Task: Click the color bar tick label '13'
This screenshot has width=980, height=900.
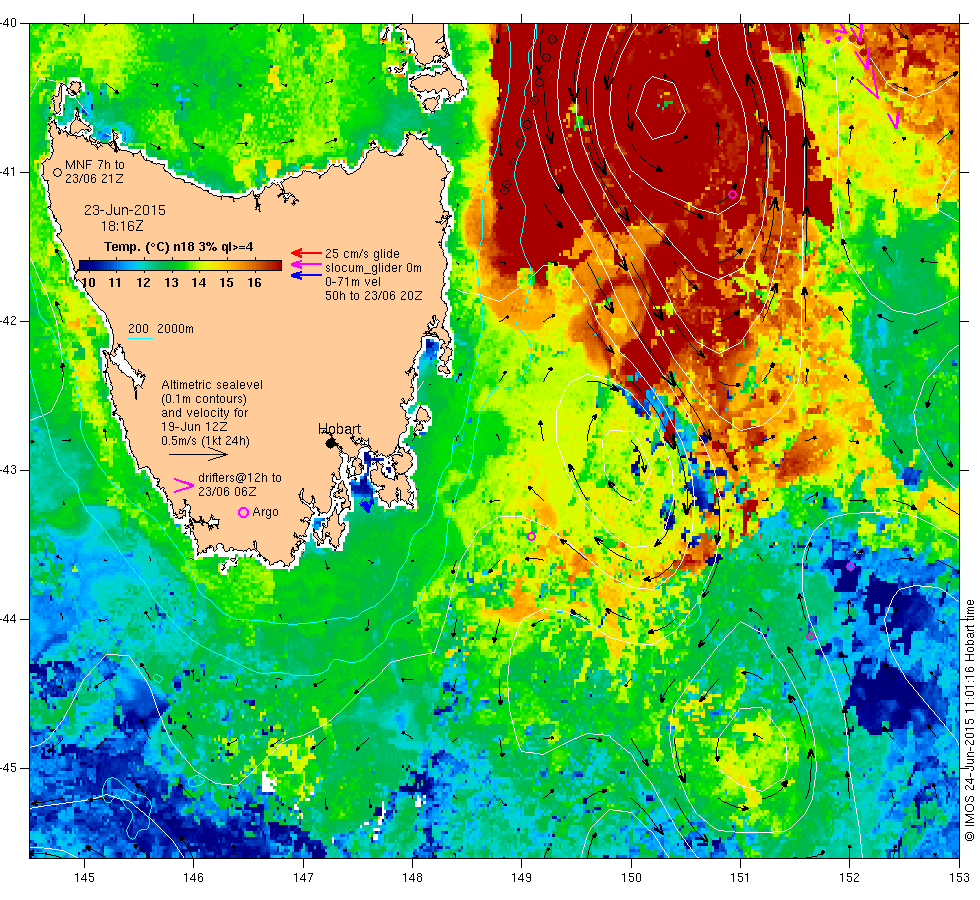Action: [x=171, y=282]
